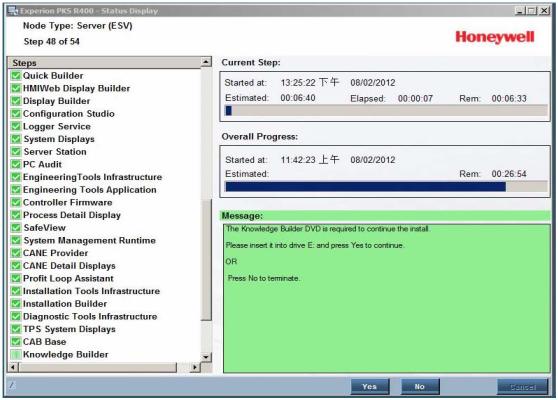Click green checkmark icon beside CANE Detail Displays
Image resolution: width=558 pixels, height=400 pixels.
click(16, 265)
